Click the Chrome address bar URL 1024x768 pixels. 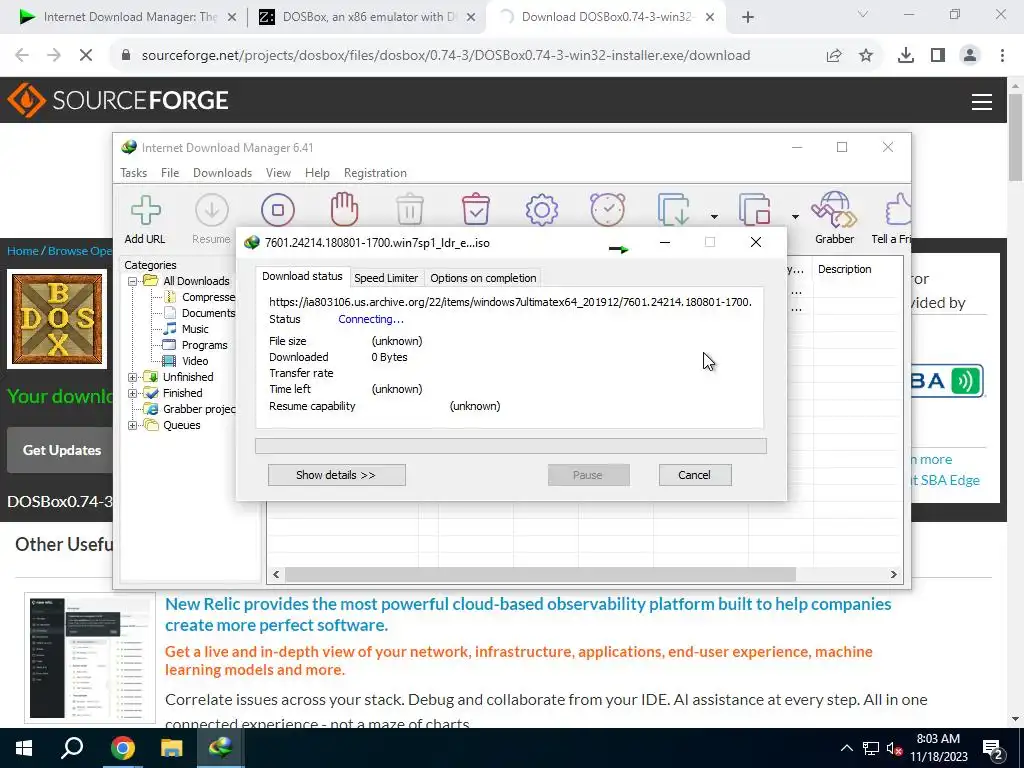pyautogui.click(x=445, y=56)
